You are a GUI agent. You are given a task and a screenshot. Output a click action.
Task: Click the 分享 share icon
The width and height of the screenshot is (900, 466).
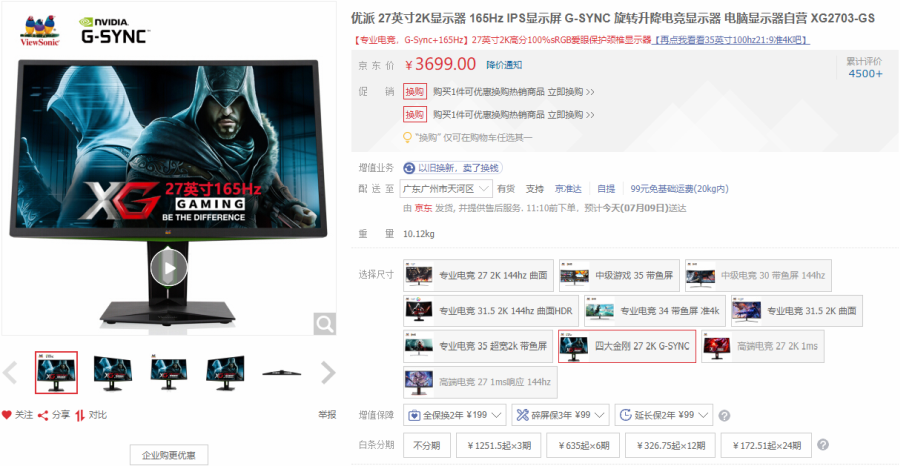[43, 415]
